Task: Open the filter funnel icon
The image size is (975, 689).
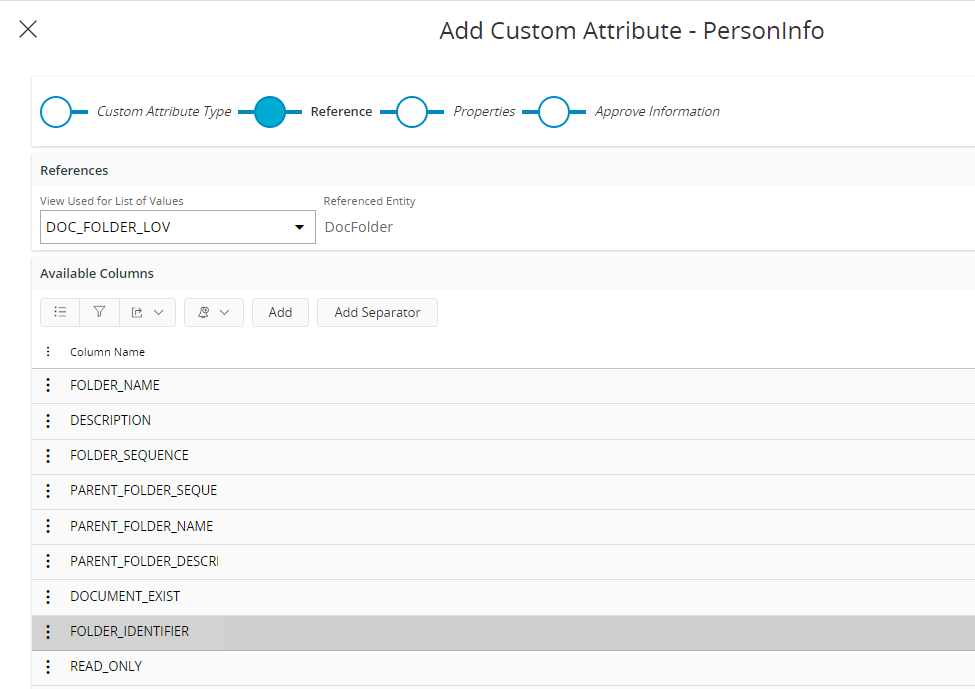Action: point(99,312)
